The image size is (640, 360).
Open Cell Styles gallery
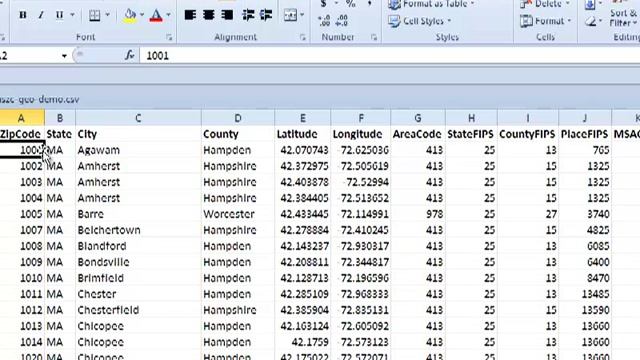[420, 21]
